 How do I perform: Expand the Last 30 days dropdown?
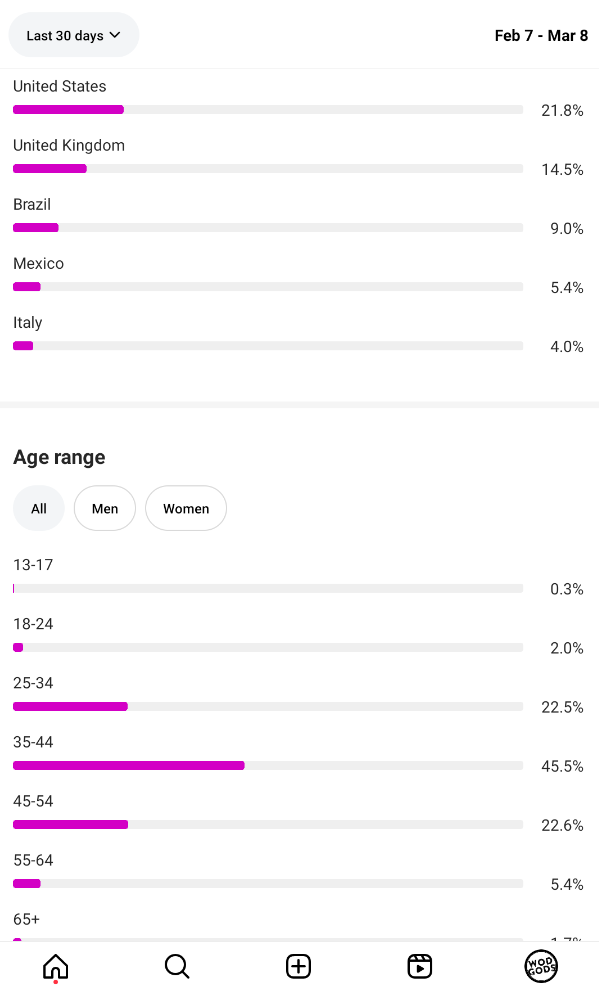coord(74,35)
